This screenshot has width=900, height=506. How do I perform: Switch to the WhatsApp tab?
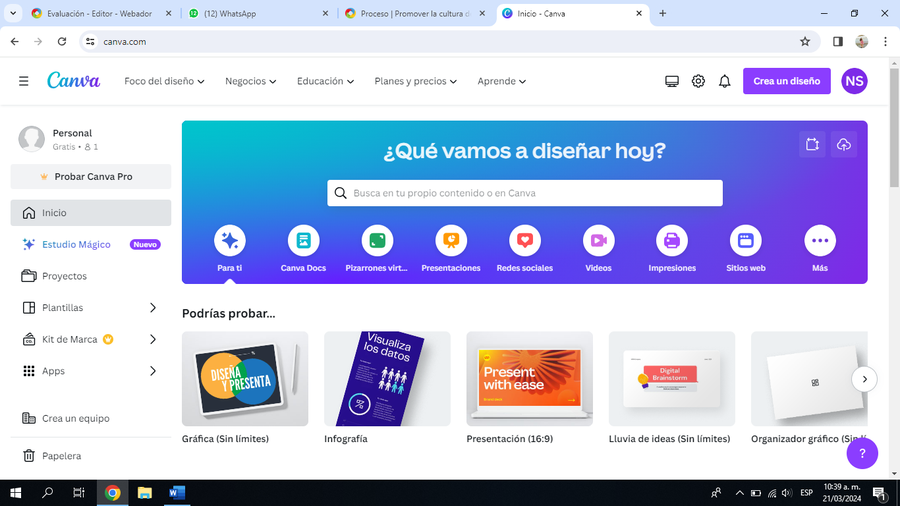click(x=258, y=13)
